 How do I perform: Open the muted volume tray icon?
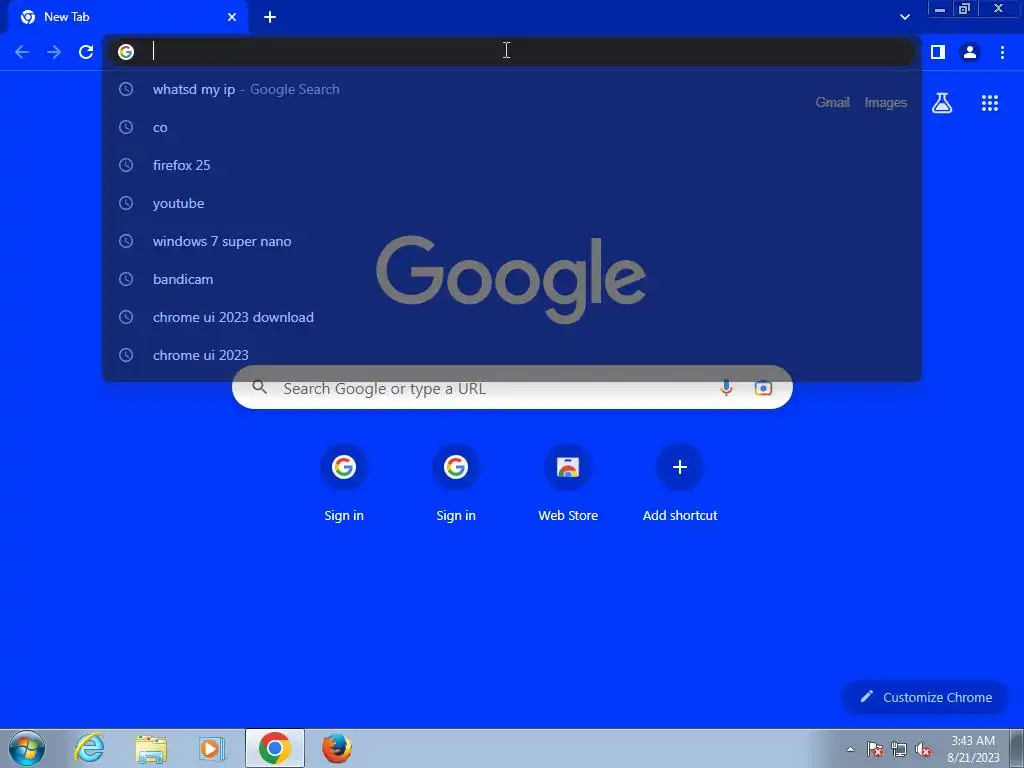[923, 749]
